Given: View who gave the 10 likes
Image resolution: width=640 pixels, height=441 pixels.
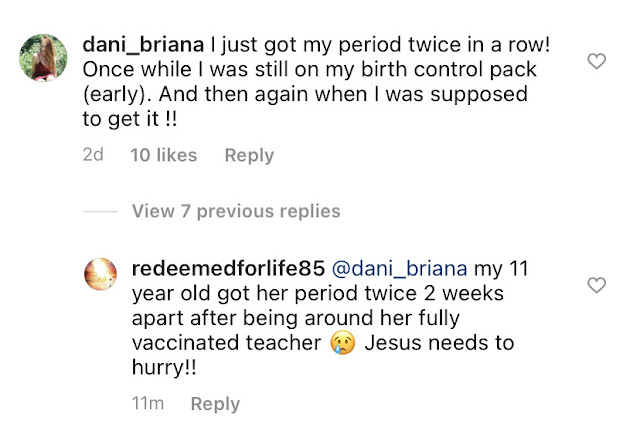Looking at the screenshot, I should click(164, 155).
